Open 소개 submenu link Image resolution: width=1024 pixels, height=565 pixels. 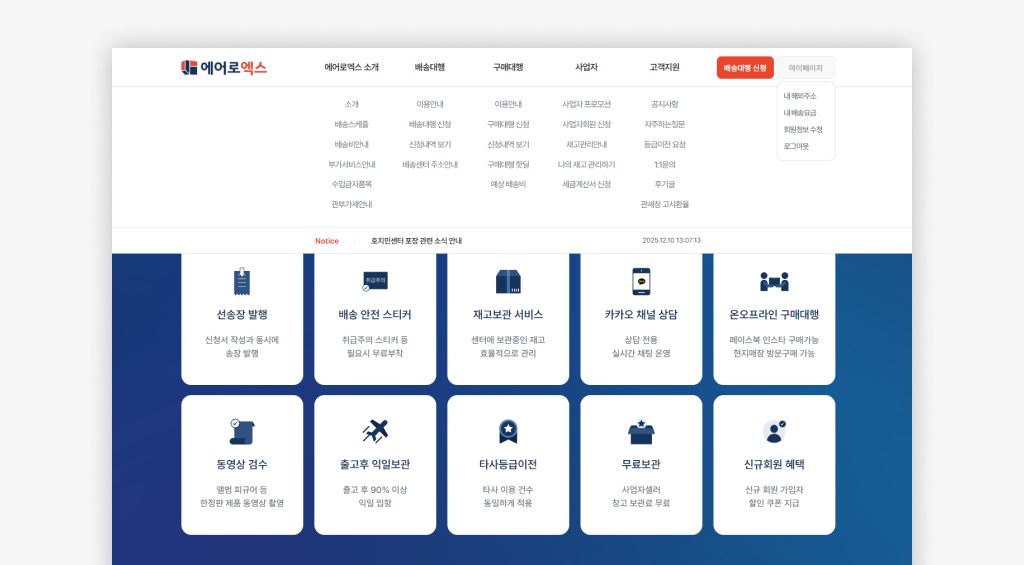(x=351, y=105)
